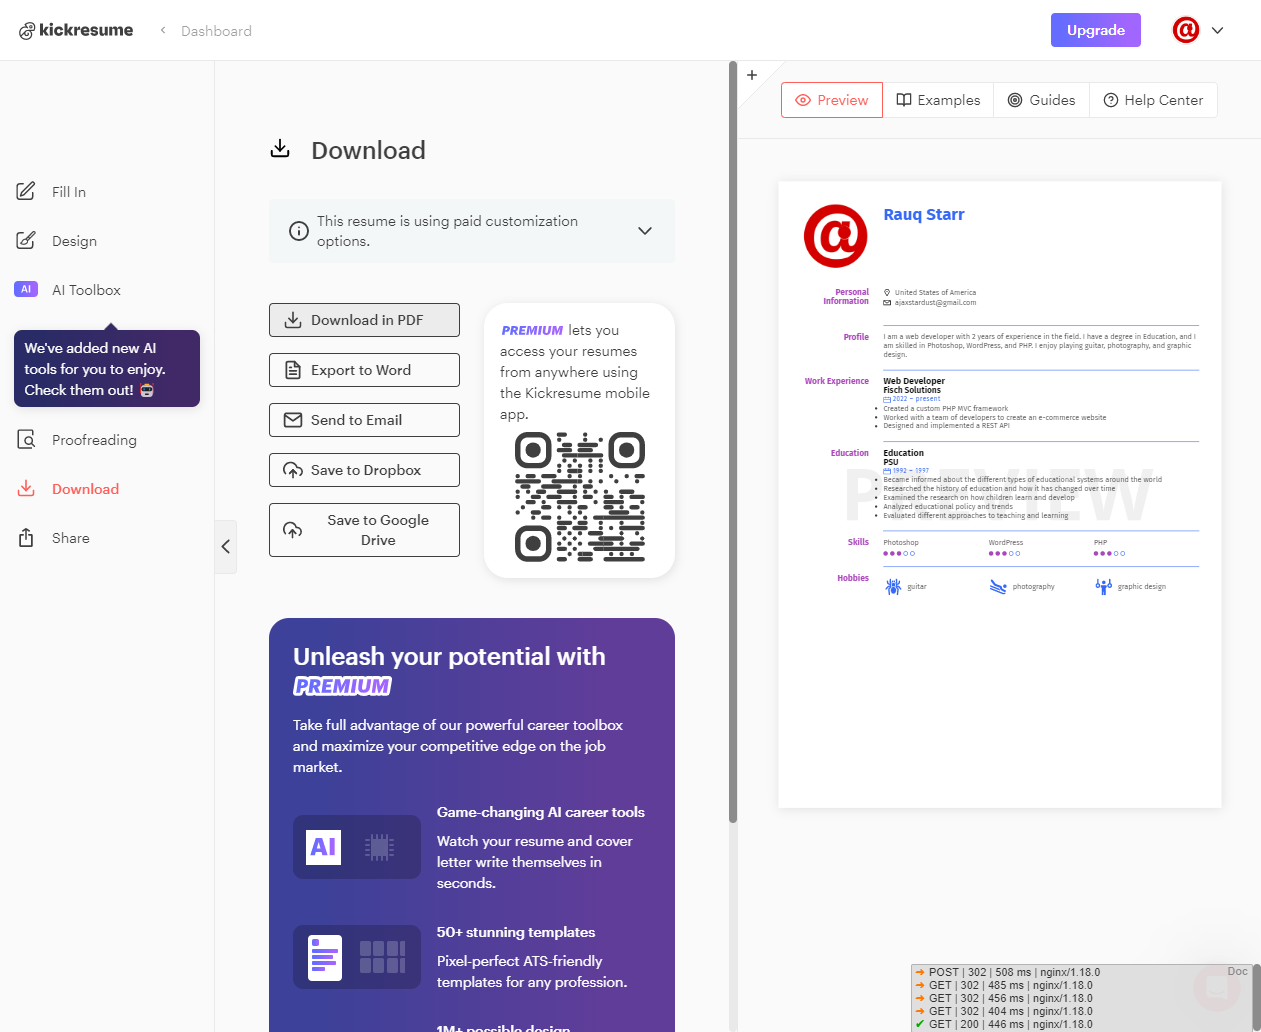Click the chat support bubble
This screenshot has height=1032, width=1261.
(x=1217, y=988)
